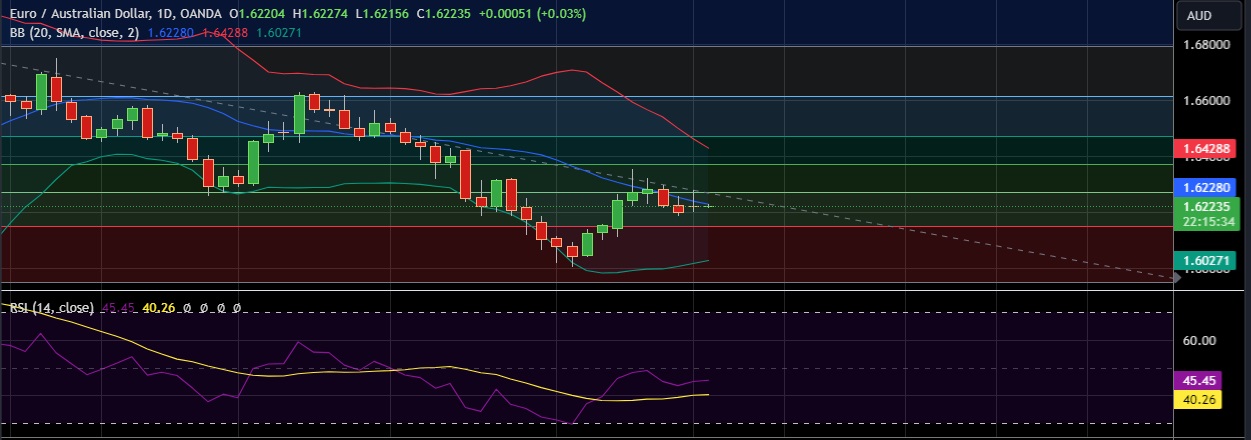Click the low value L1.62156
1251x440 pixels.
381,14
